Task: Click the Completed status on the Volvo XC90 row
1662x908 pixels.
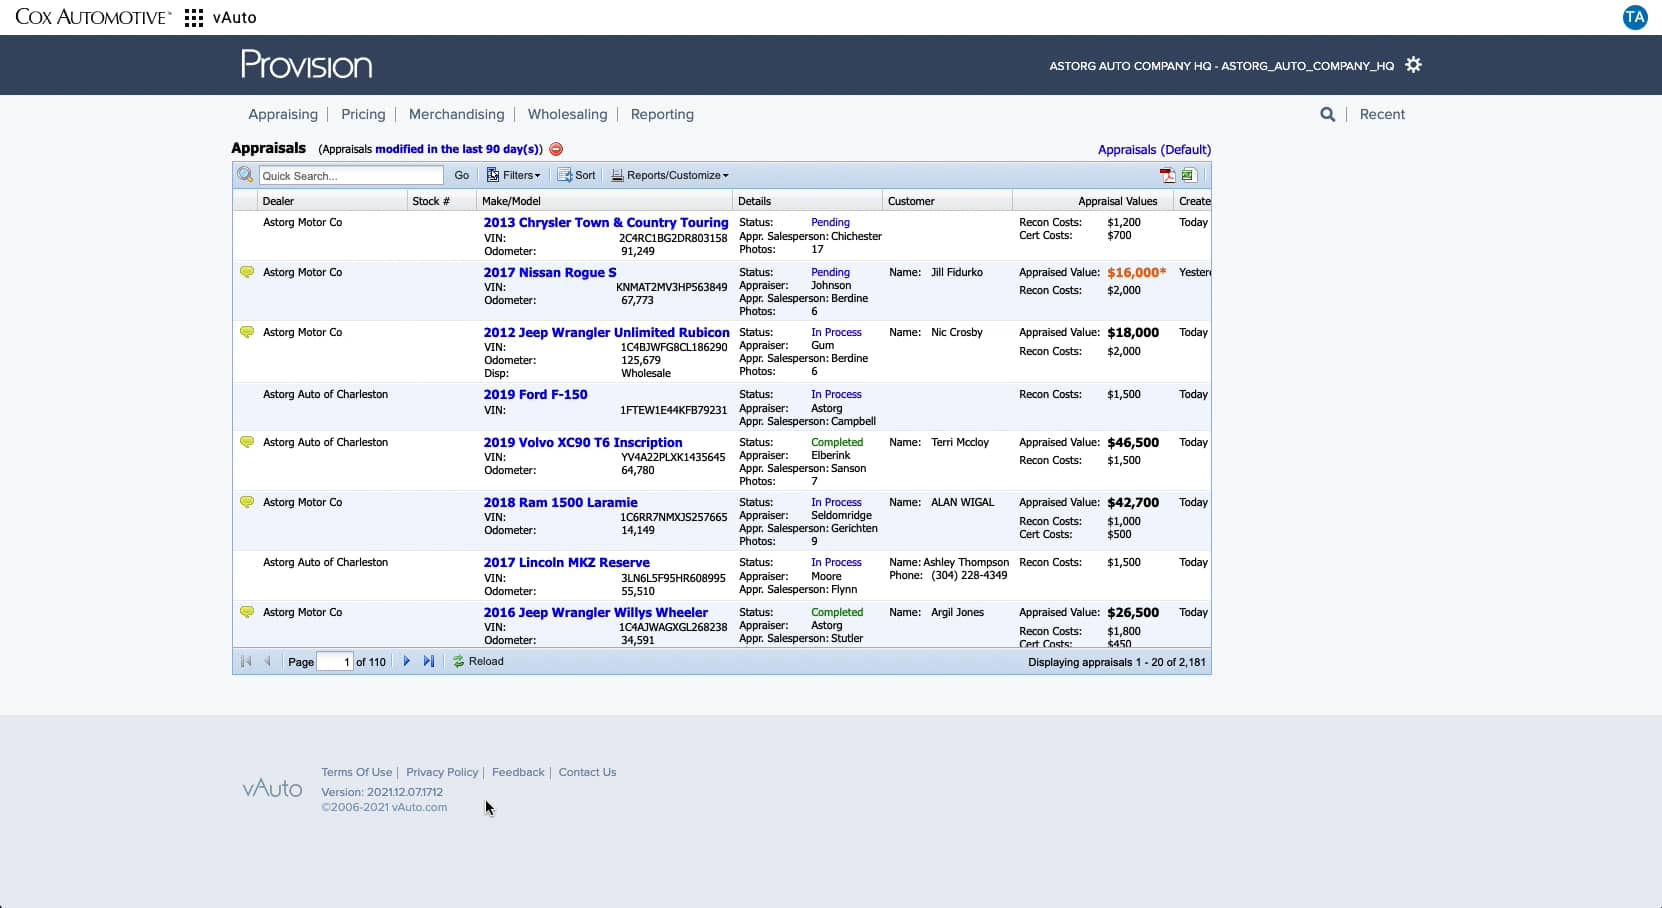Action: point(837,443)
